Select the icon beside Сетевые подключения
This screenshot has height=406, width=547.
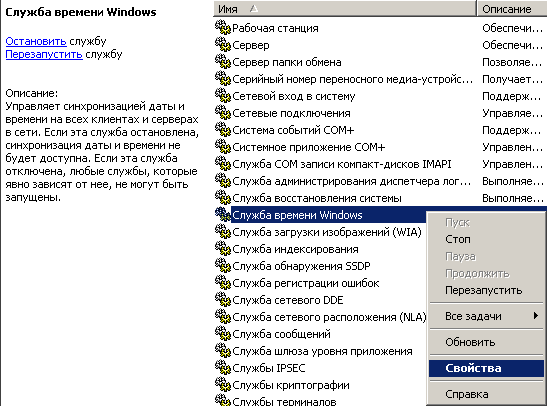tap(223, 113)
